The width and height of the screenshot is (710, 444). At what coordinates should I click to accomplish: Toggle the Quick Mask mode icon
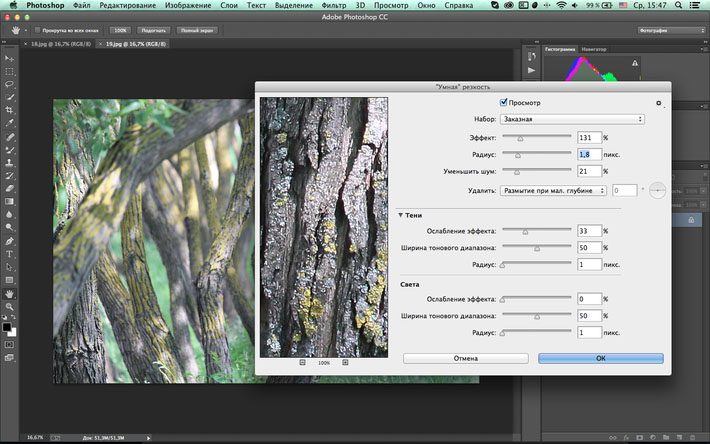click(x=10, y=343)
